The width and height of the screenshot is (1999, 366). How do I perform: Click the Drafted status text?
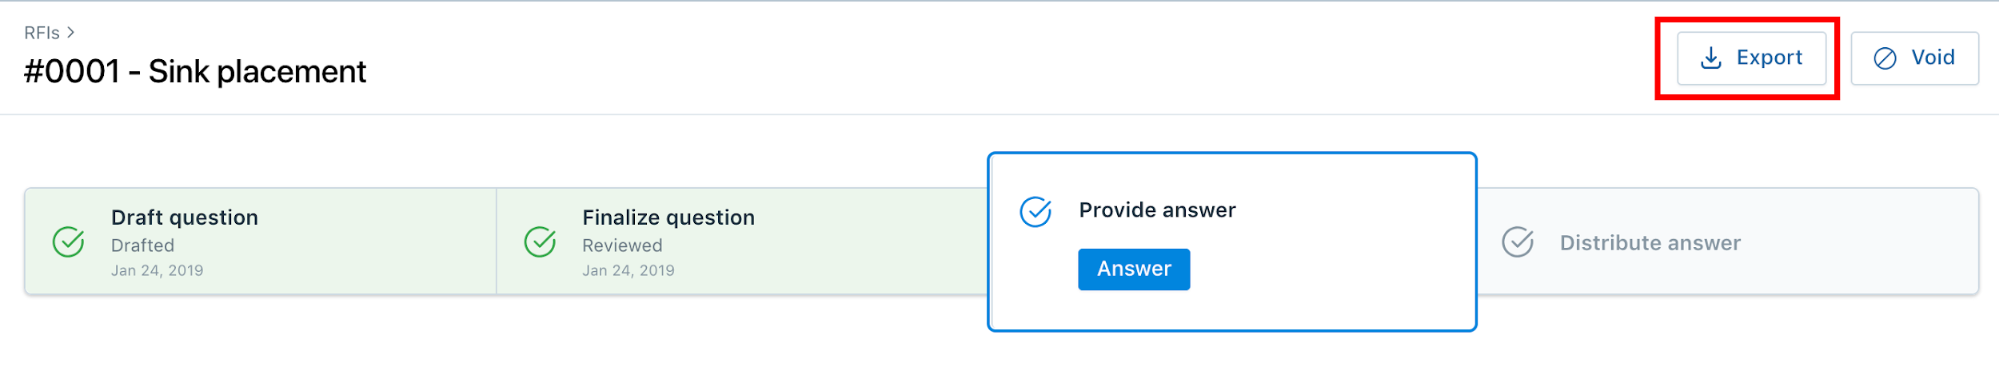pyautogui.click(x=142, y=246)
